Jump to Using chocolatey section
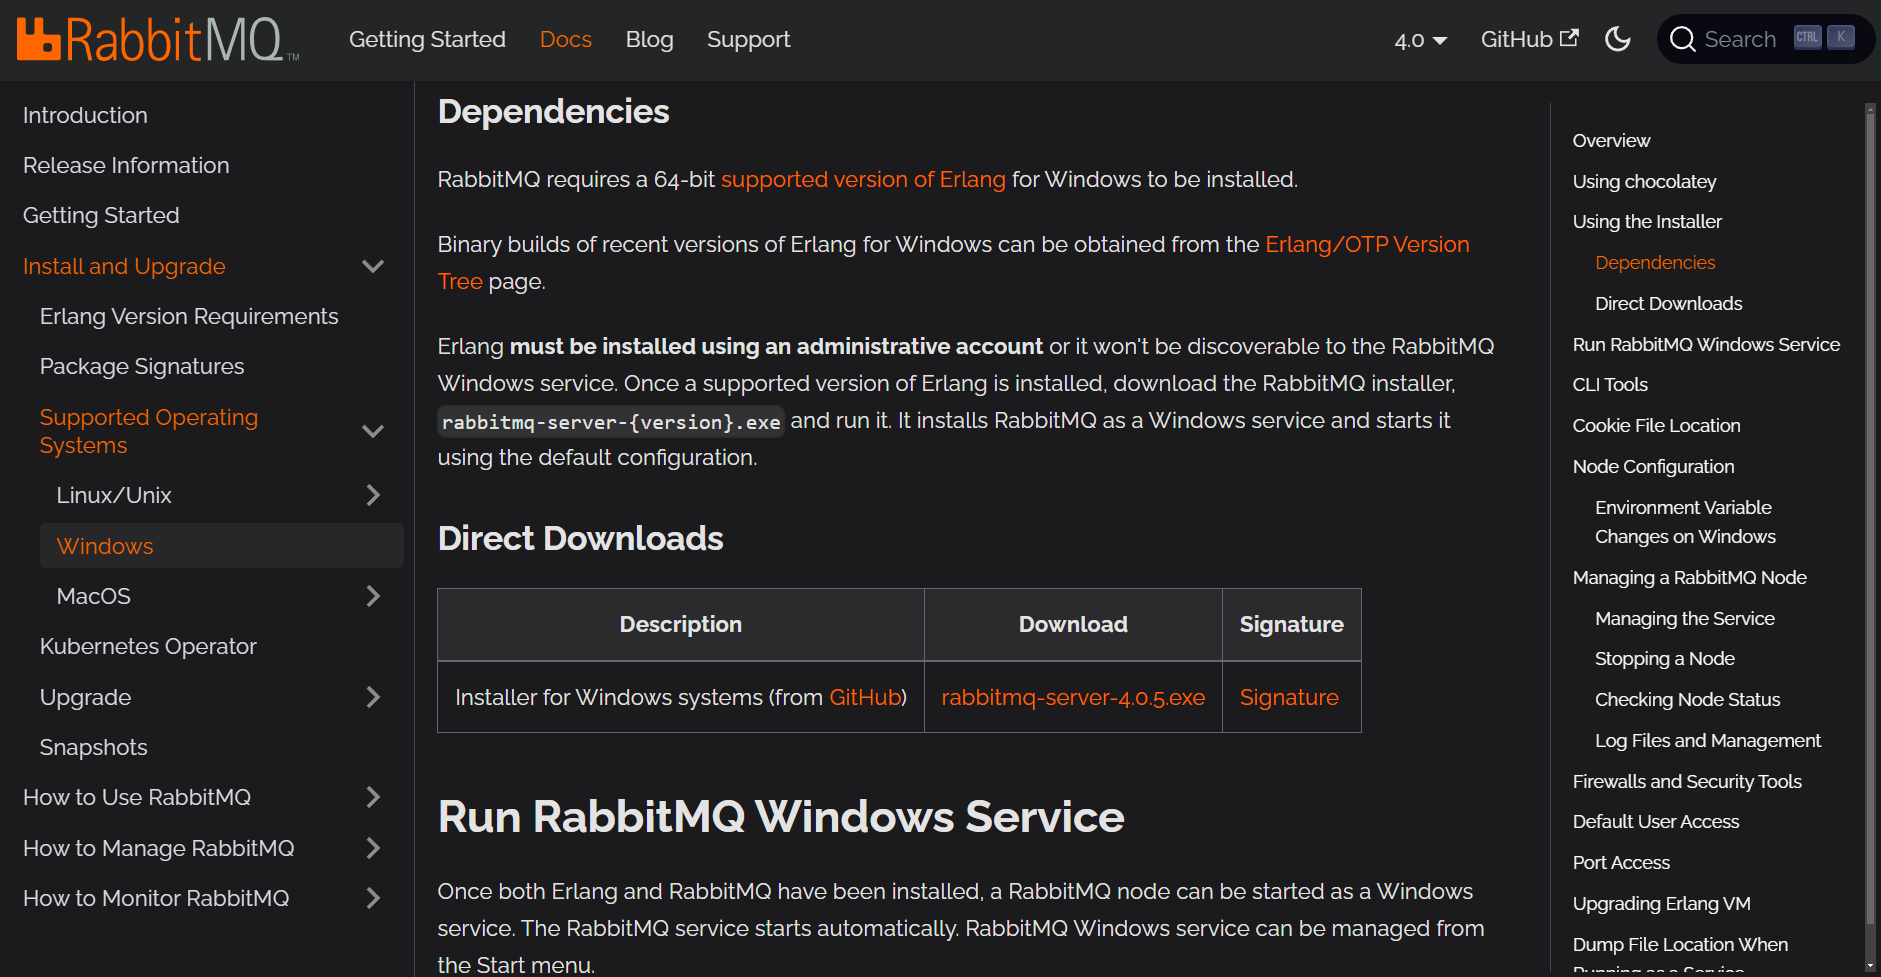 coord(1644,181)
